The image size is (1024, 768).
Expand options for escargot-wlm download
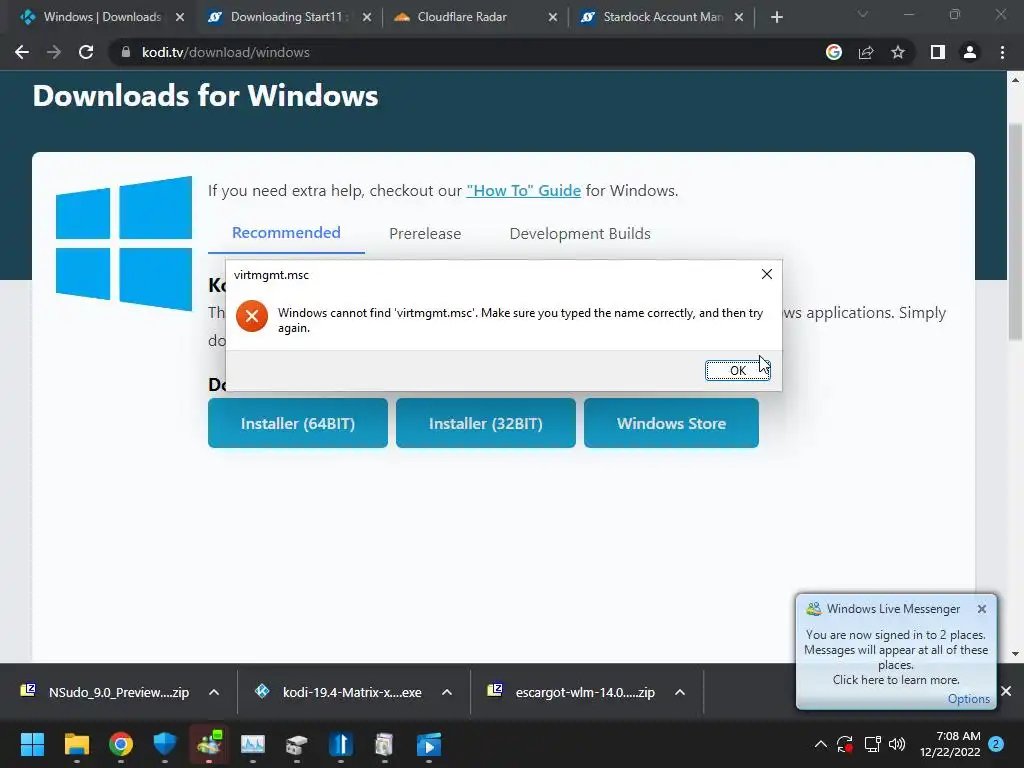click(680, 692)
